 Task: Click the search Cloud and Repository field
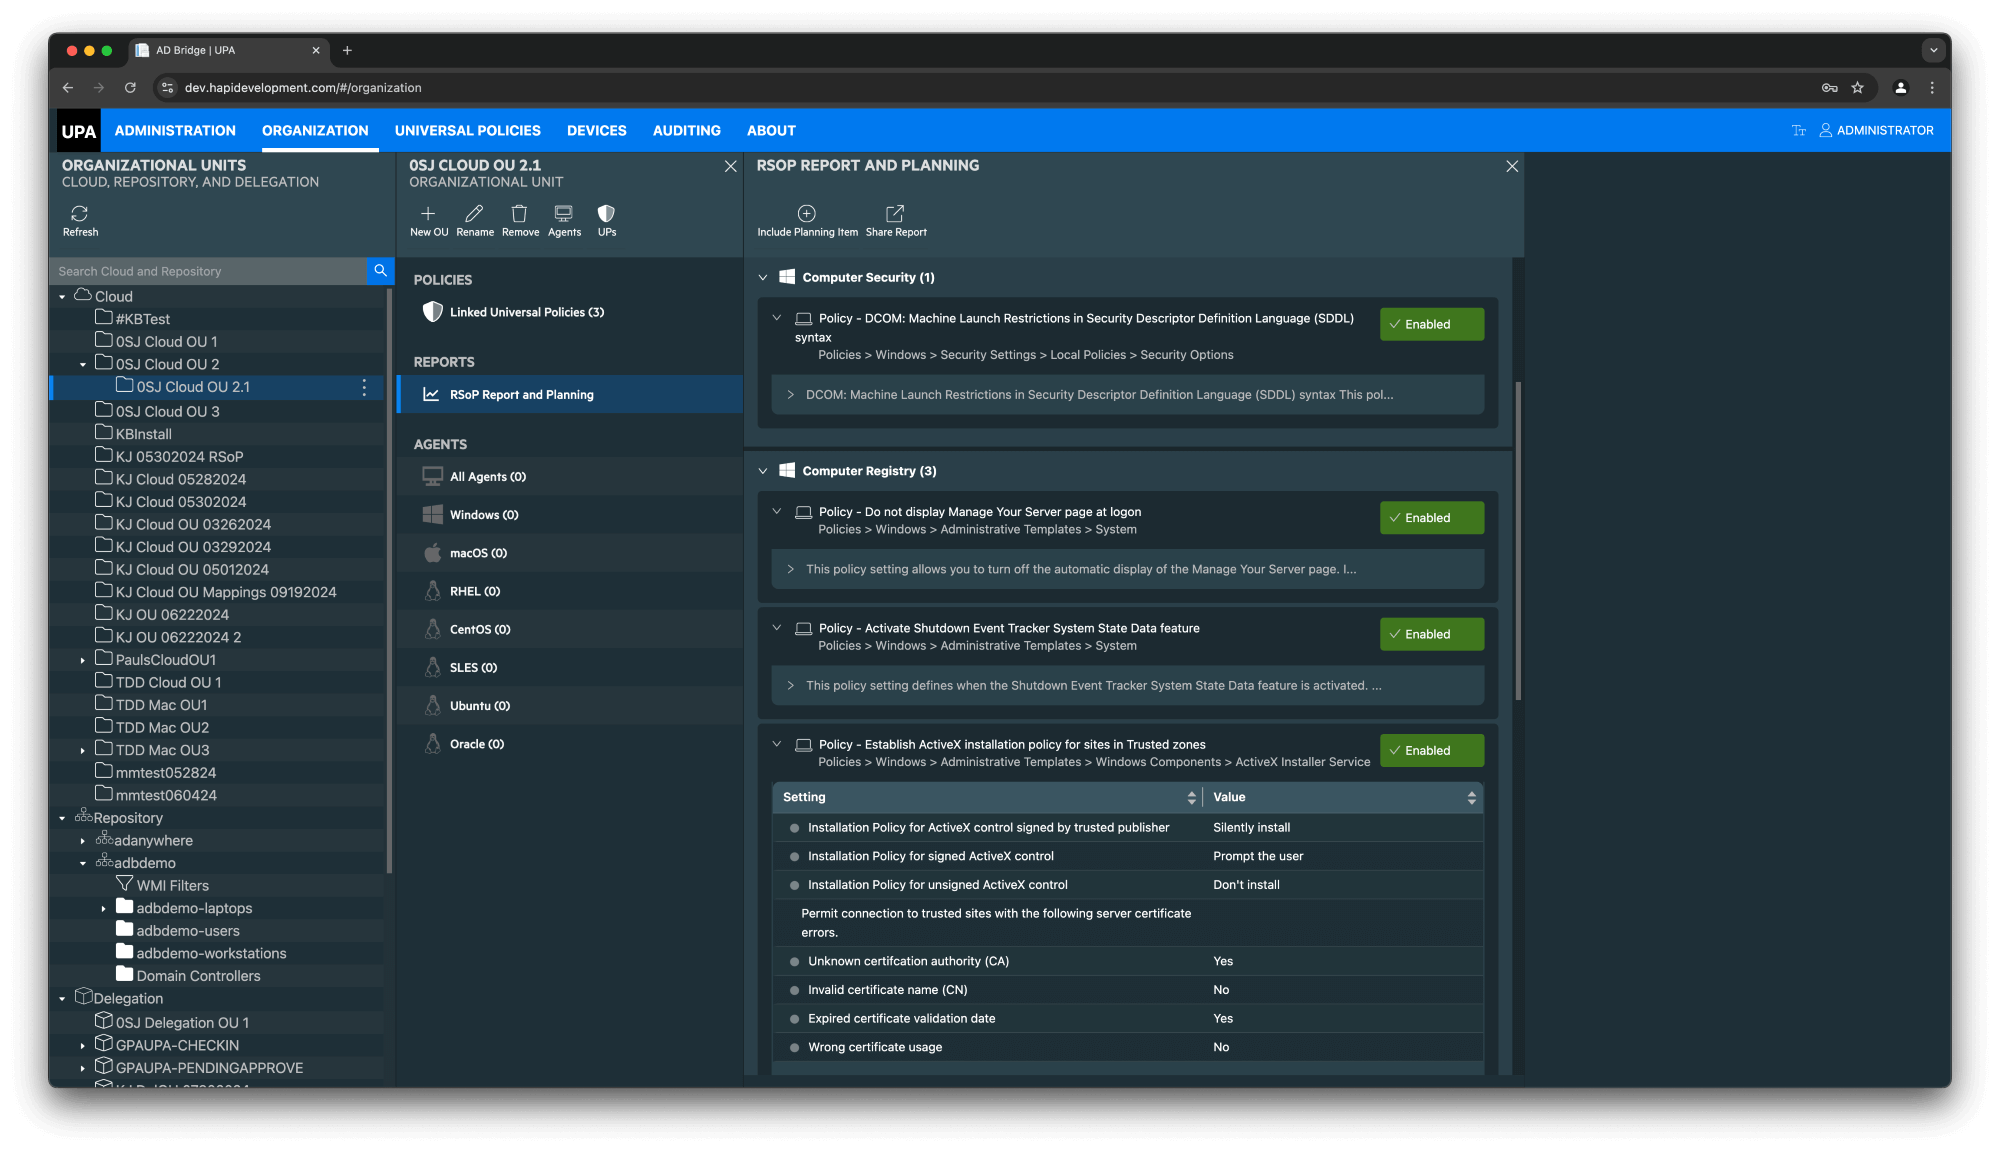[210, 270]
